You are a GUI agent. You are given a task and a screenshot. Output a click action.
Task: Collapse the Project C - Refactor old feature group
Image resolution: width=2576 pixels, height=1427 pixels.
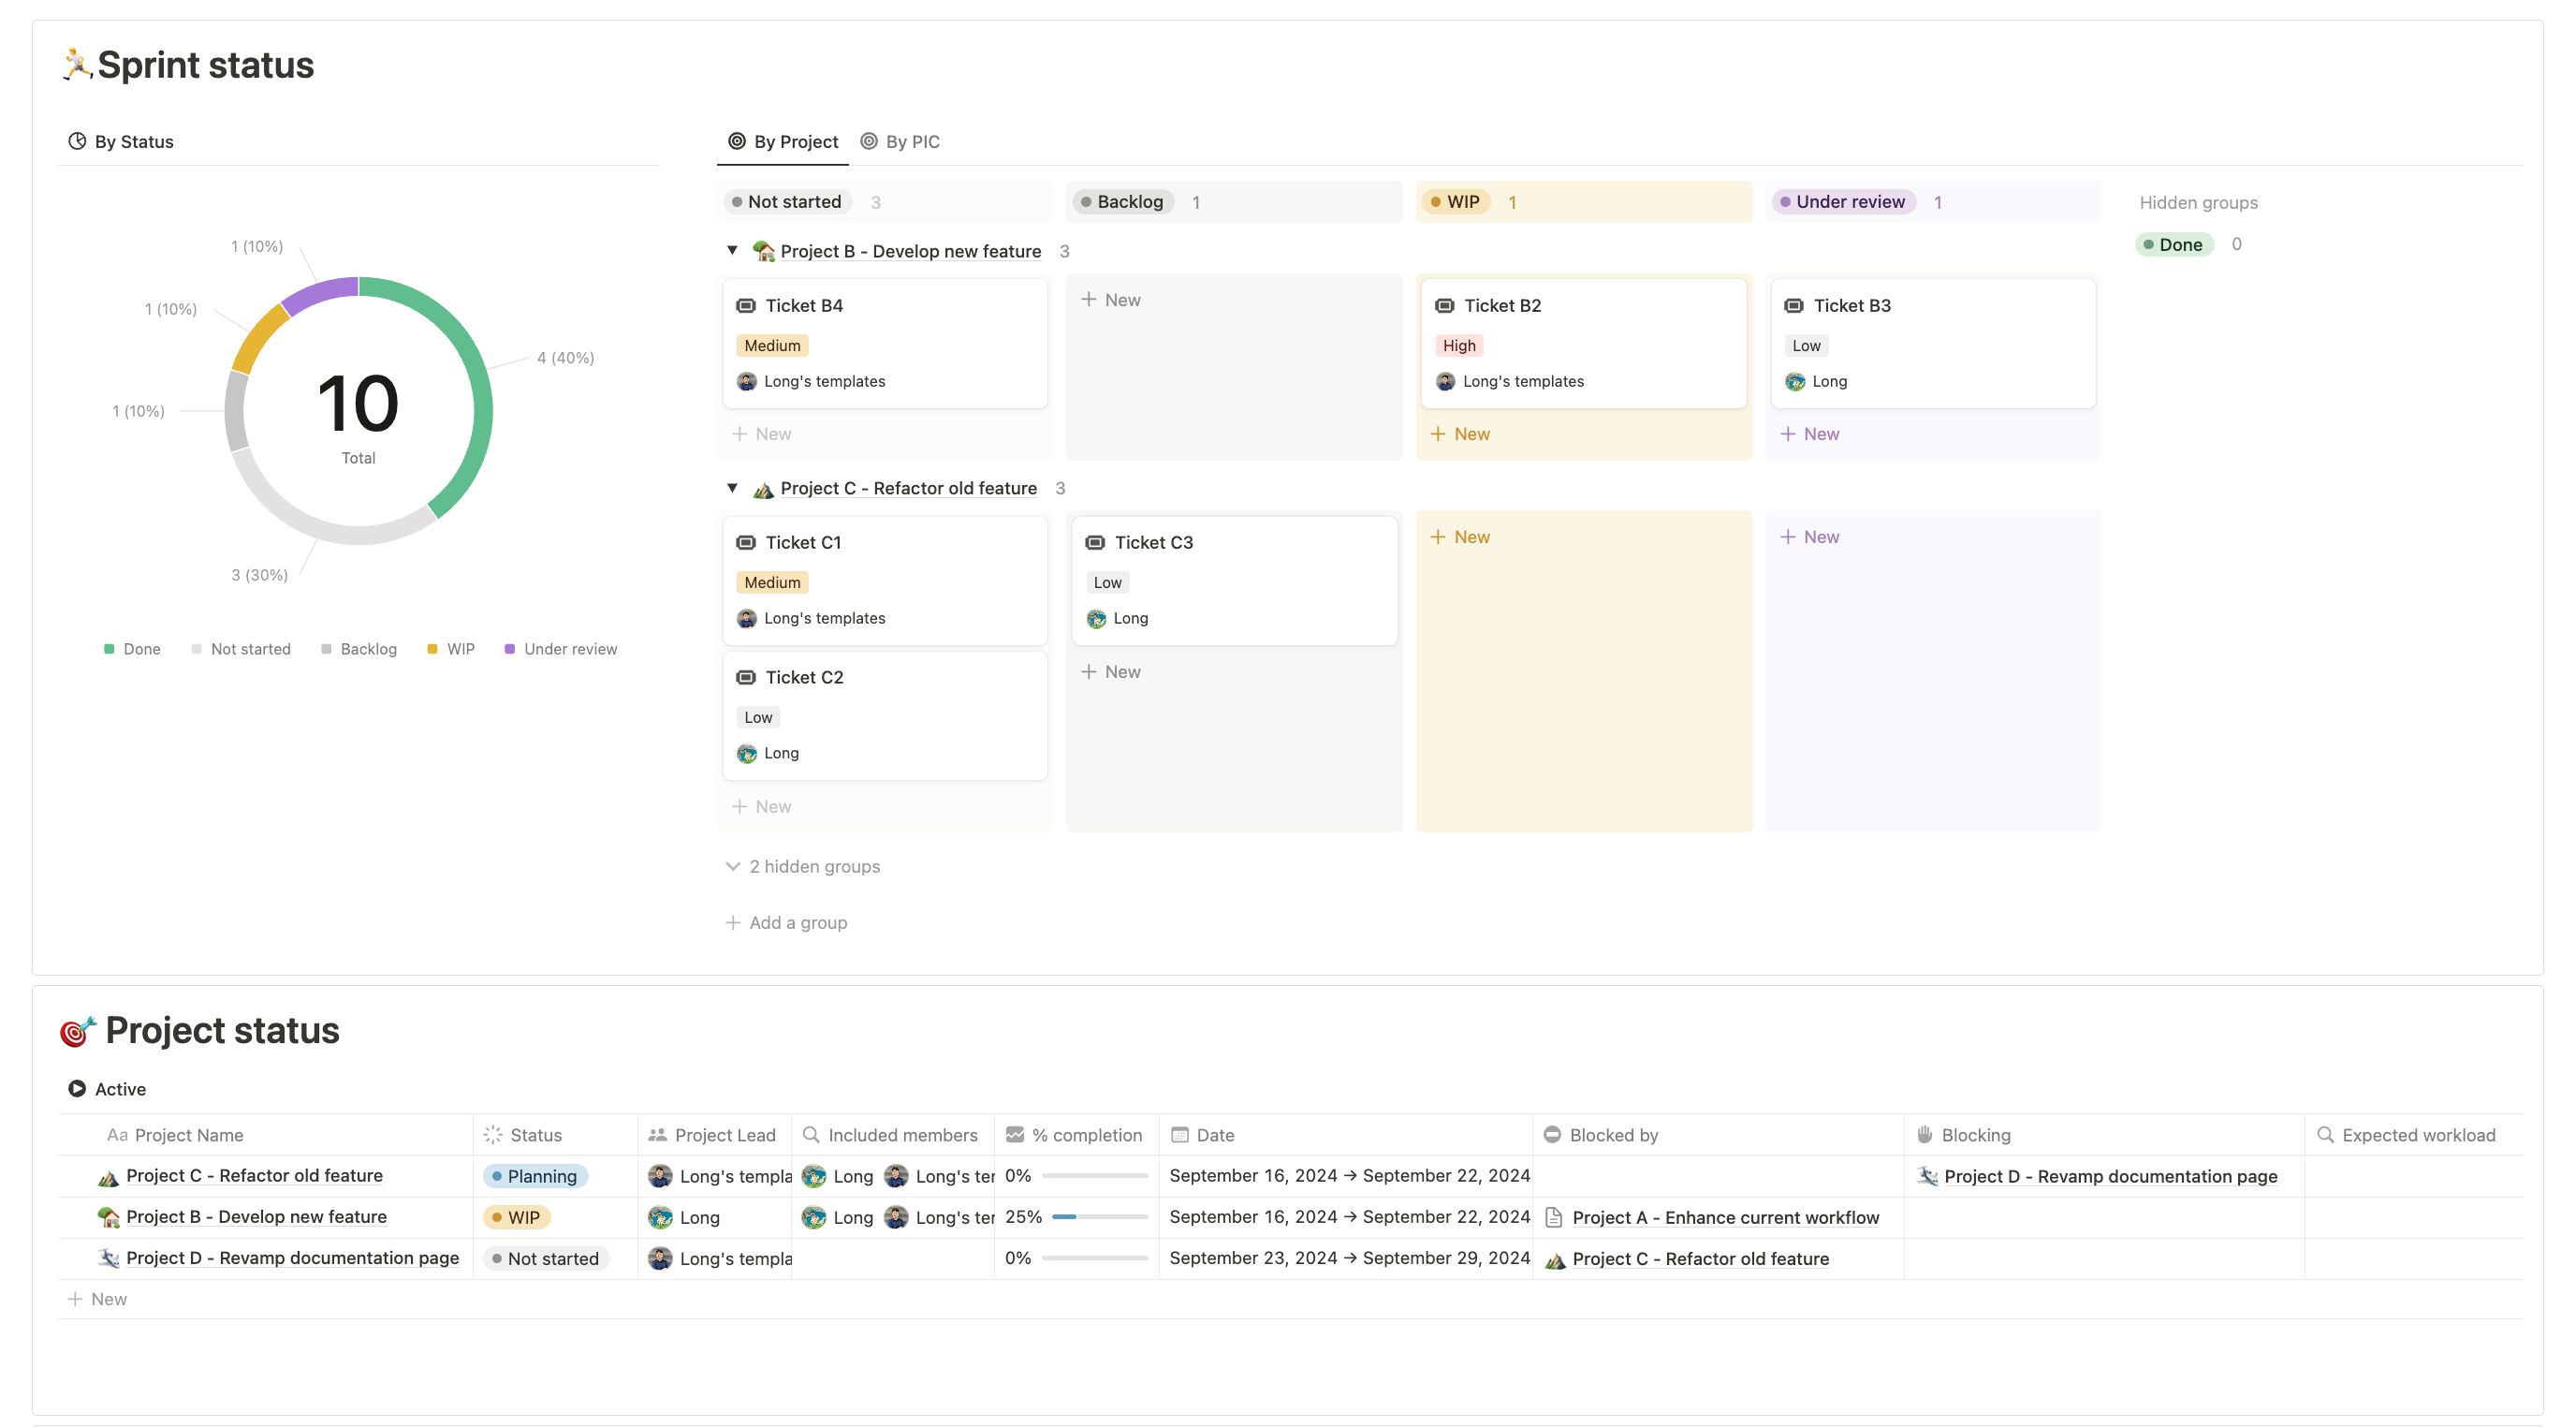click(x=732, y=488)
